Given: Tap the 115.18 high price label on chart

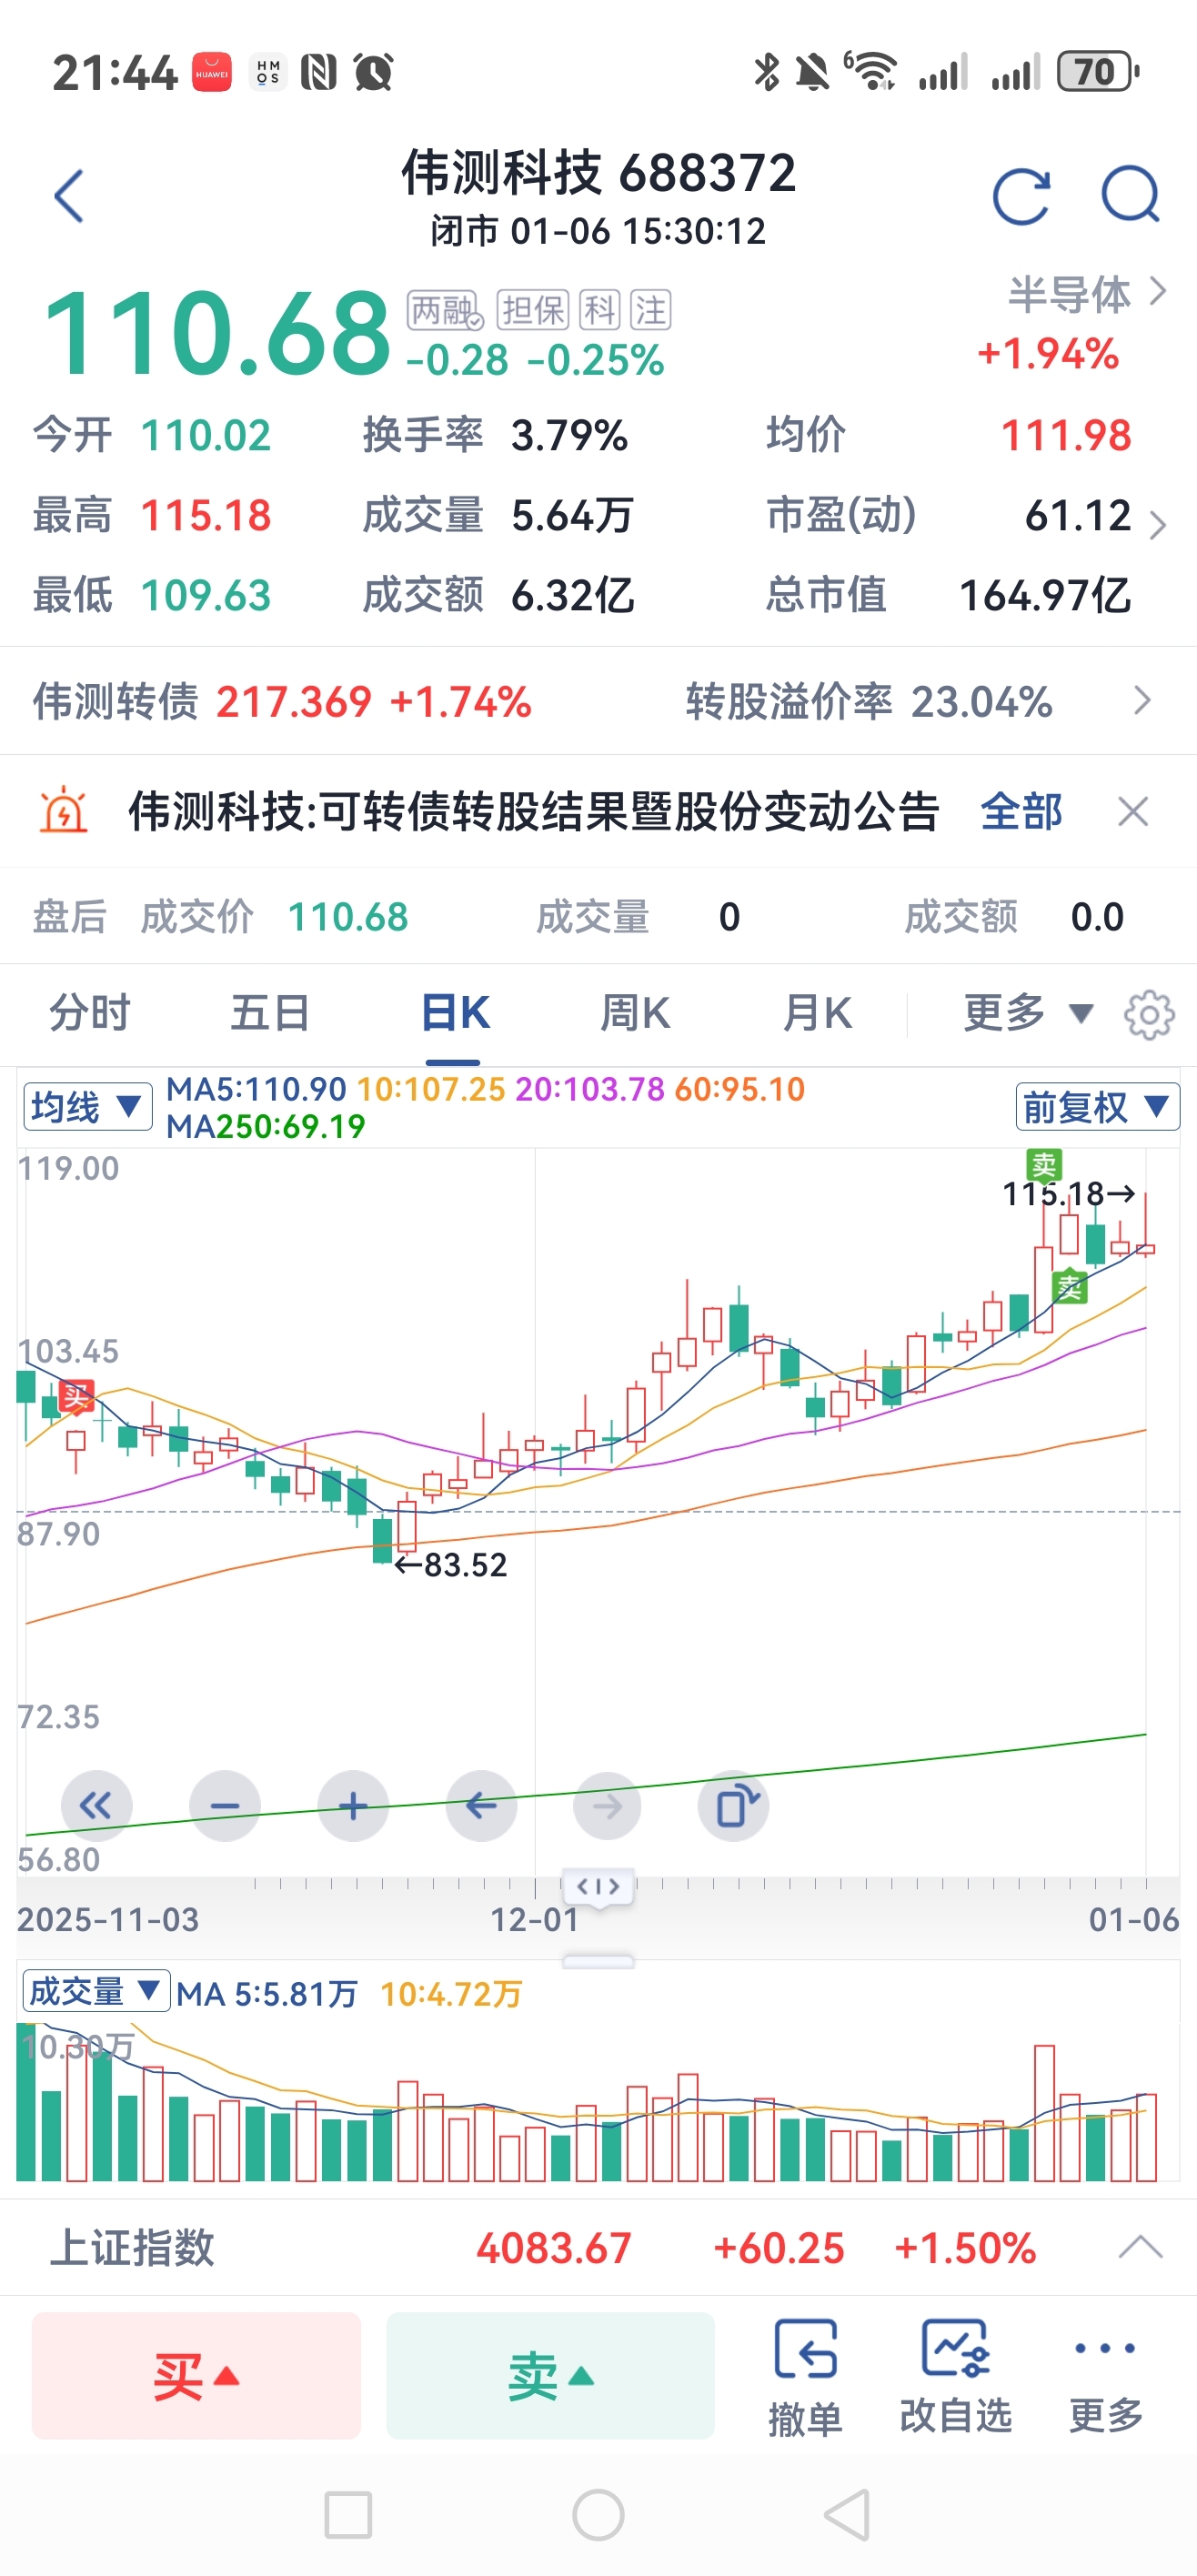Looking at the screenshot, I should (1068, 1193).
